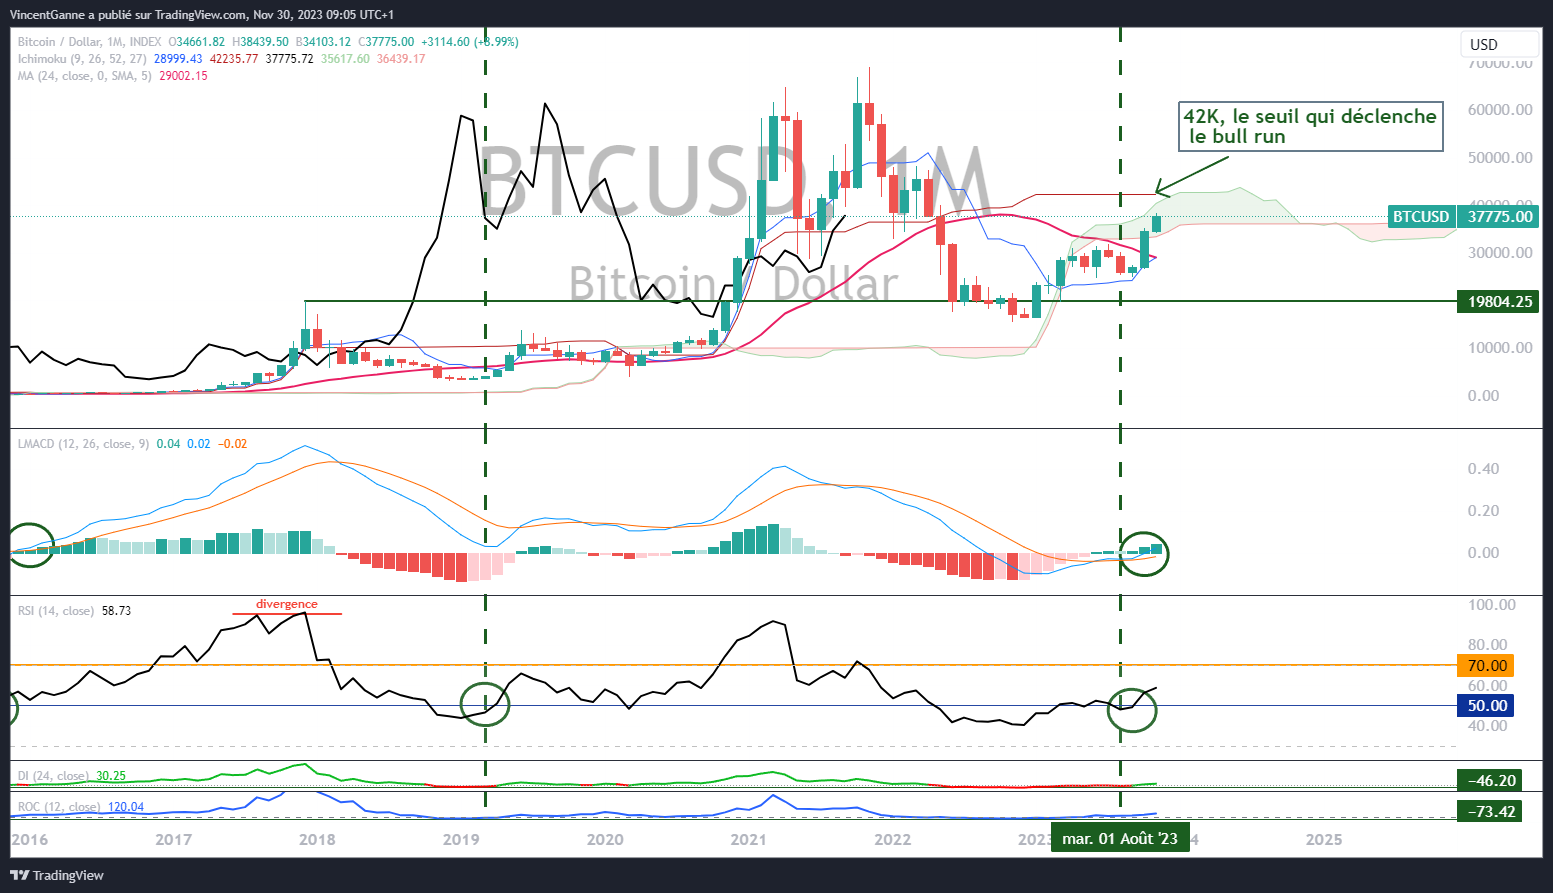Click the blue 50.00 RSI level label
This screenshot has width=1553, height=893.
click(x=1486, y=706)
